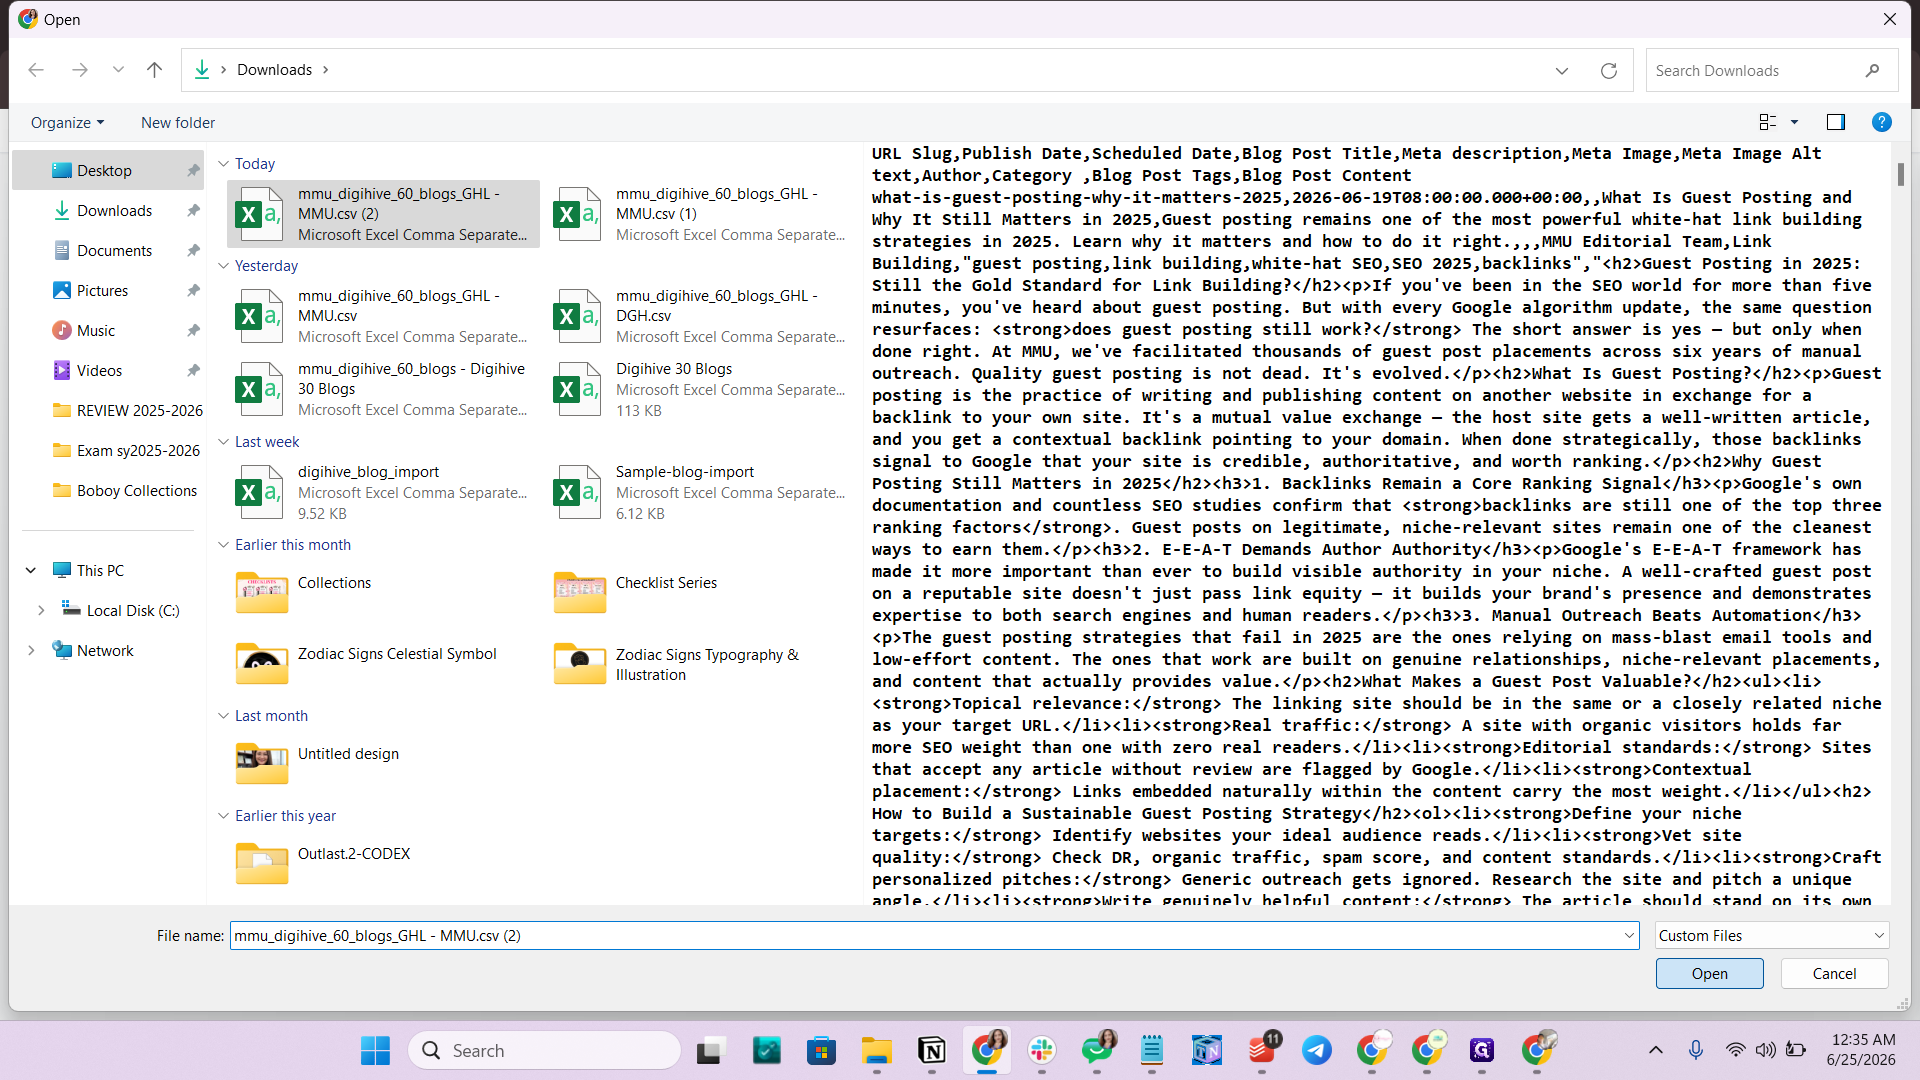The width and height of the screenshot is (1920, 1080).
Task: Change view layout icon
Action: click(1767, 122)
